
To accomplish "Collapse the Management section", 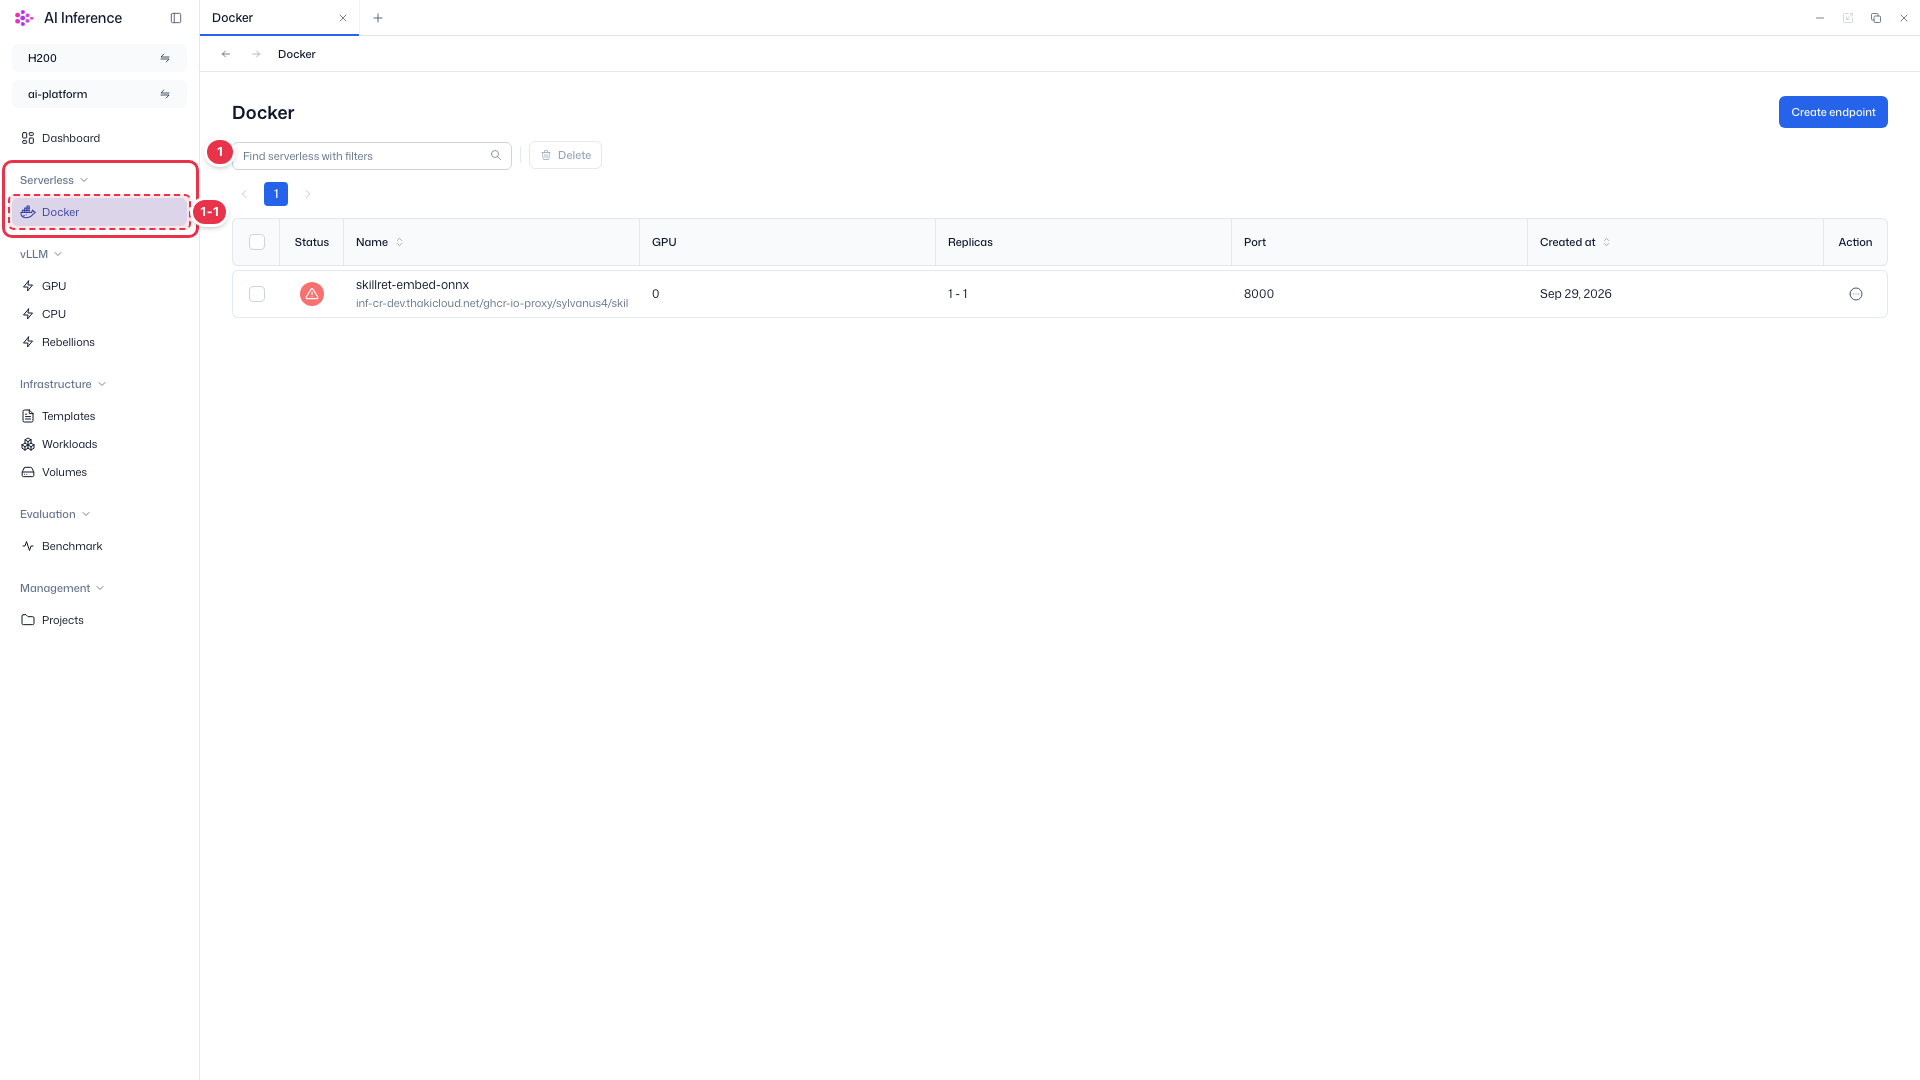I will (x=62, y=588).
